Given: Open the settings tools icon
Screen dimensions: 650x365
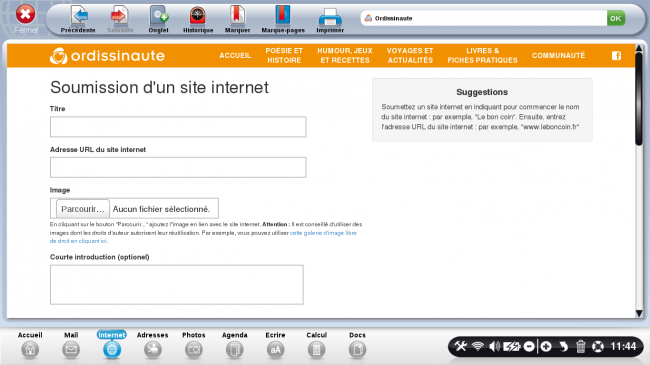Looking at the screenshot, I should coord(460,346).
